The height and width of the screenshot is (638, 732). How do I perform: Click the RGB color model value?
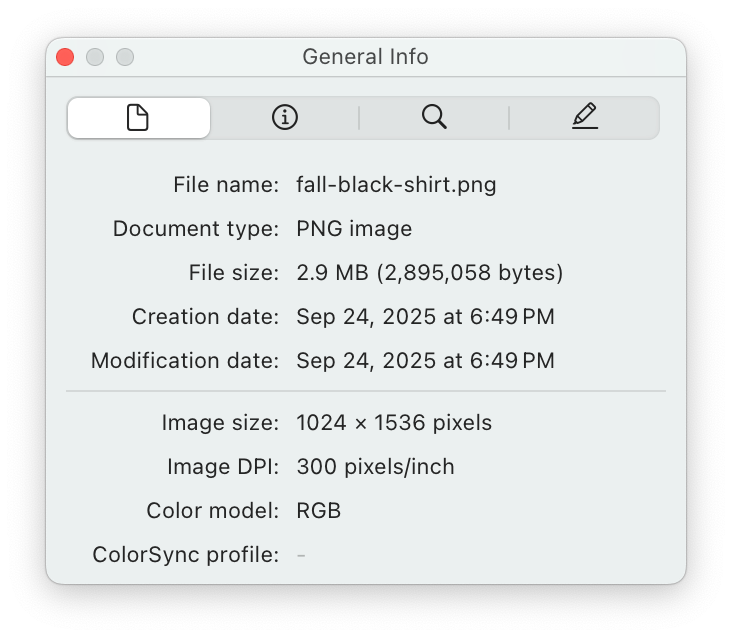318,511
